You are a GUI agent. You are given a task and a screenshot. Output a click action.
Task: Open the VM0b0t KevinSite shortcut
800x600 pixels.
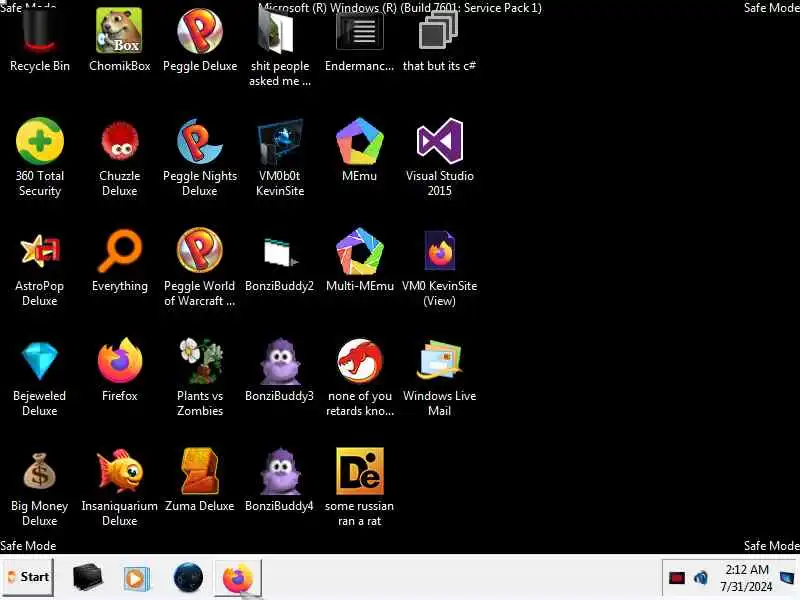(x=280, y=142)
